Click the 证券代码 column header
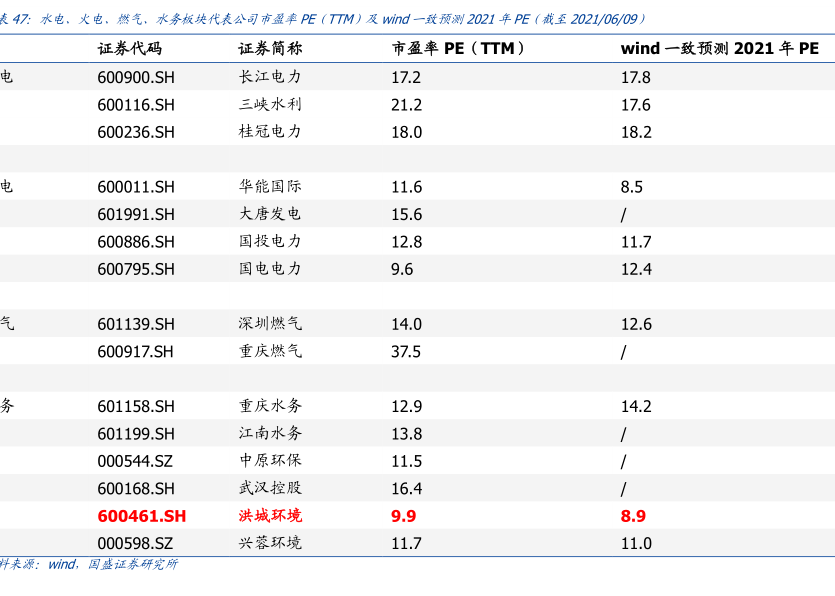Viewport: 835px width, 596px height. (128, 49)
